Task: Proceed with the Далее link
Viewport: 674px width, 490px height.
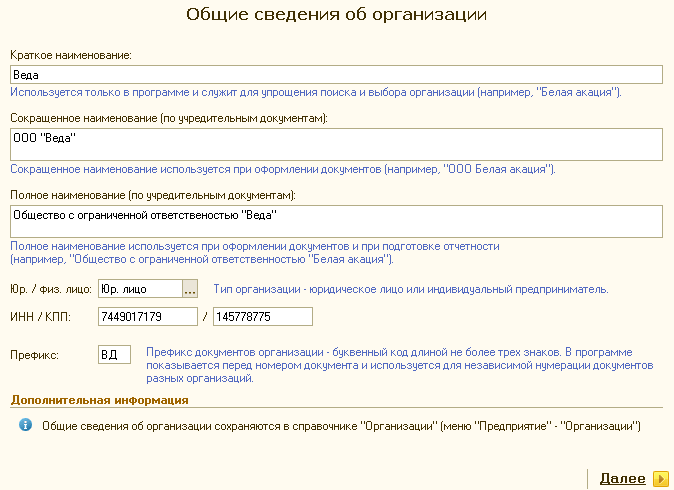Action: 622,478
